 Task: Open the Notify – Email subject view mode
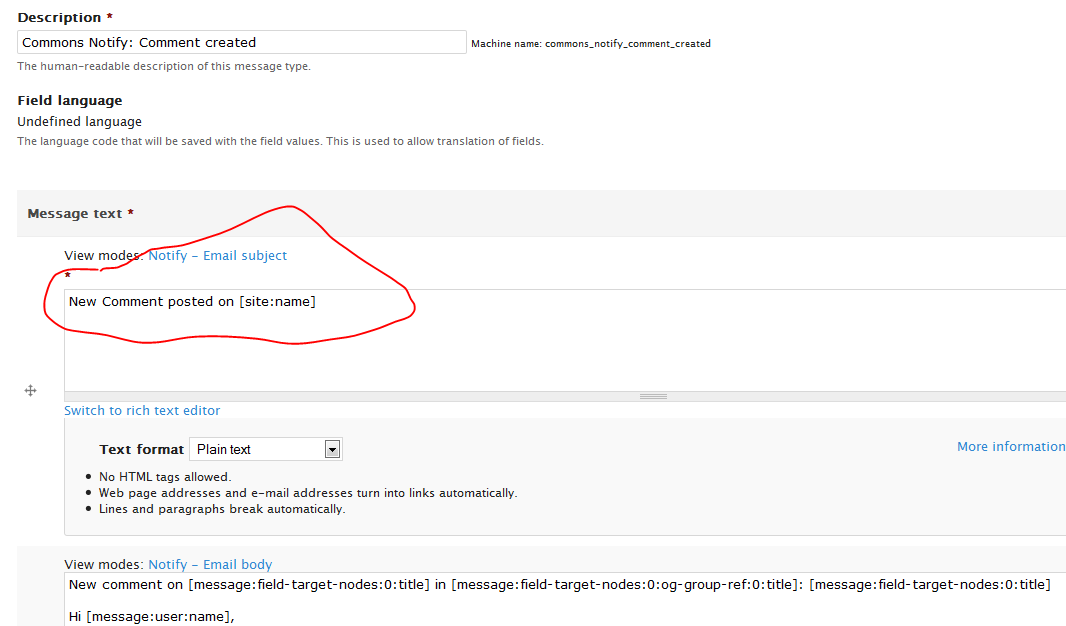tap(217, 255)
